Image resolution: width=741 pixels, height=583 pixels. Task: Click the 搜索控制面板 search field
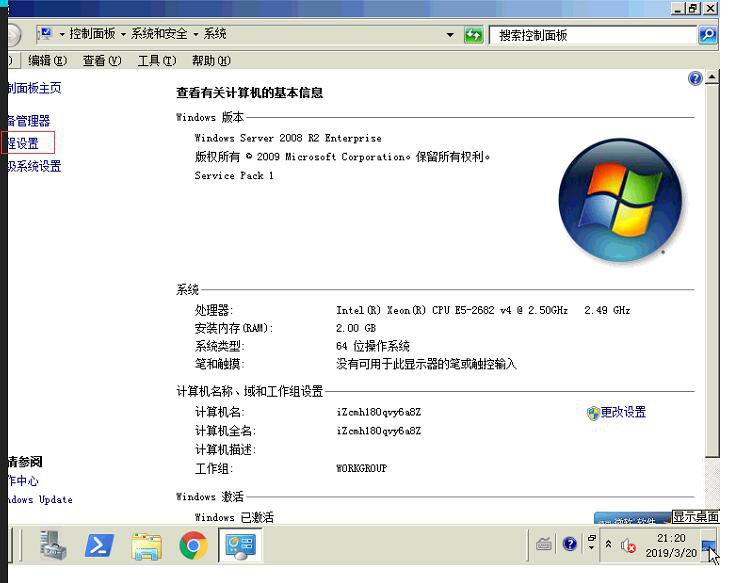coord(593,35)
